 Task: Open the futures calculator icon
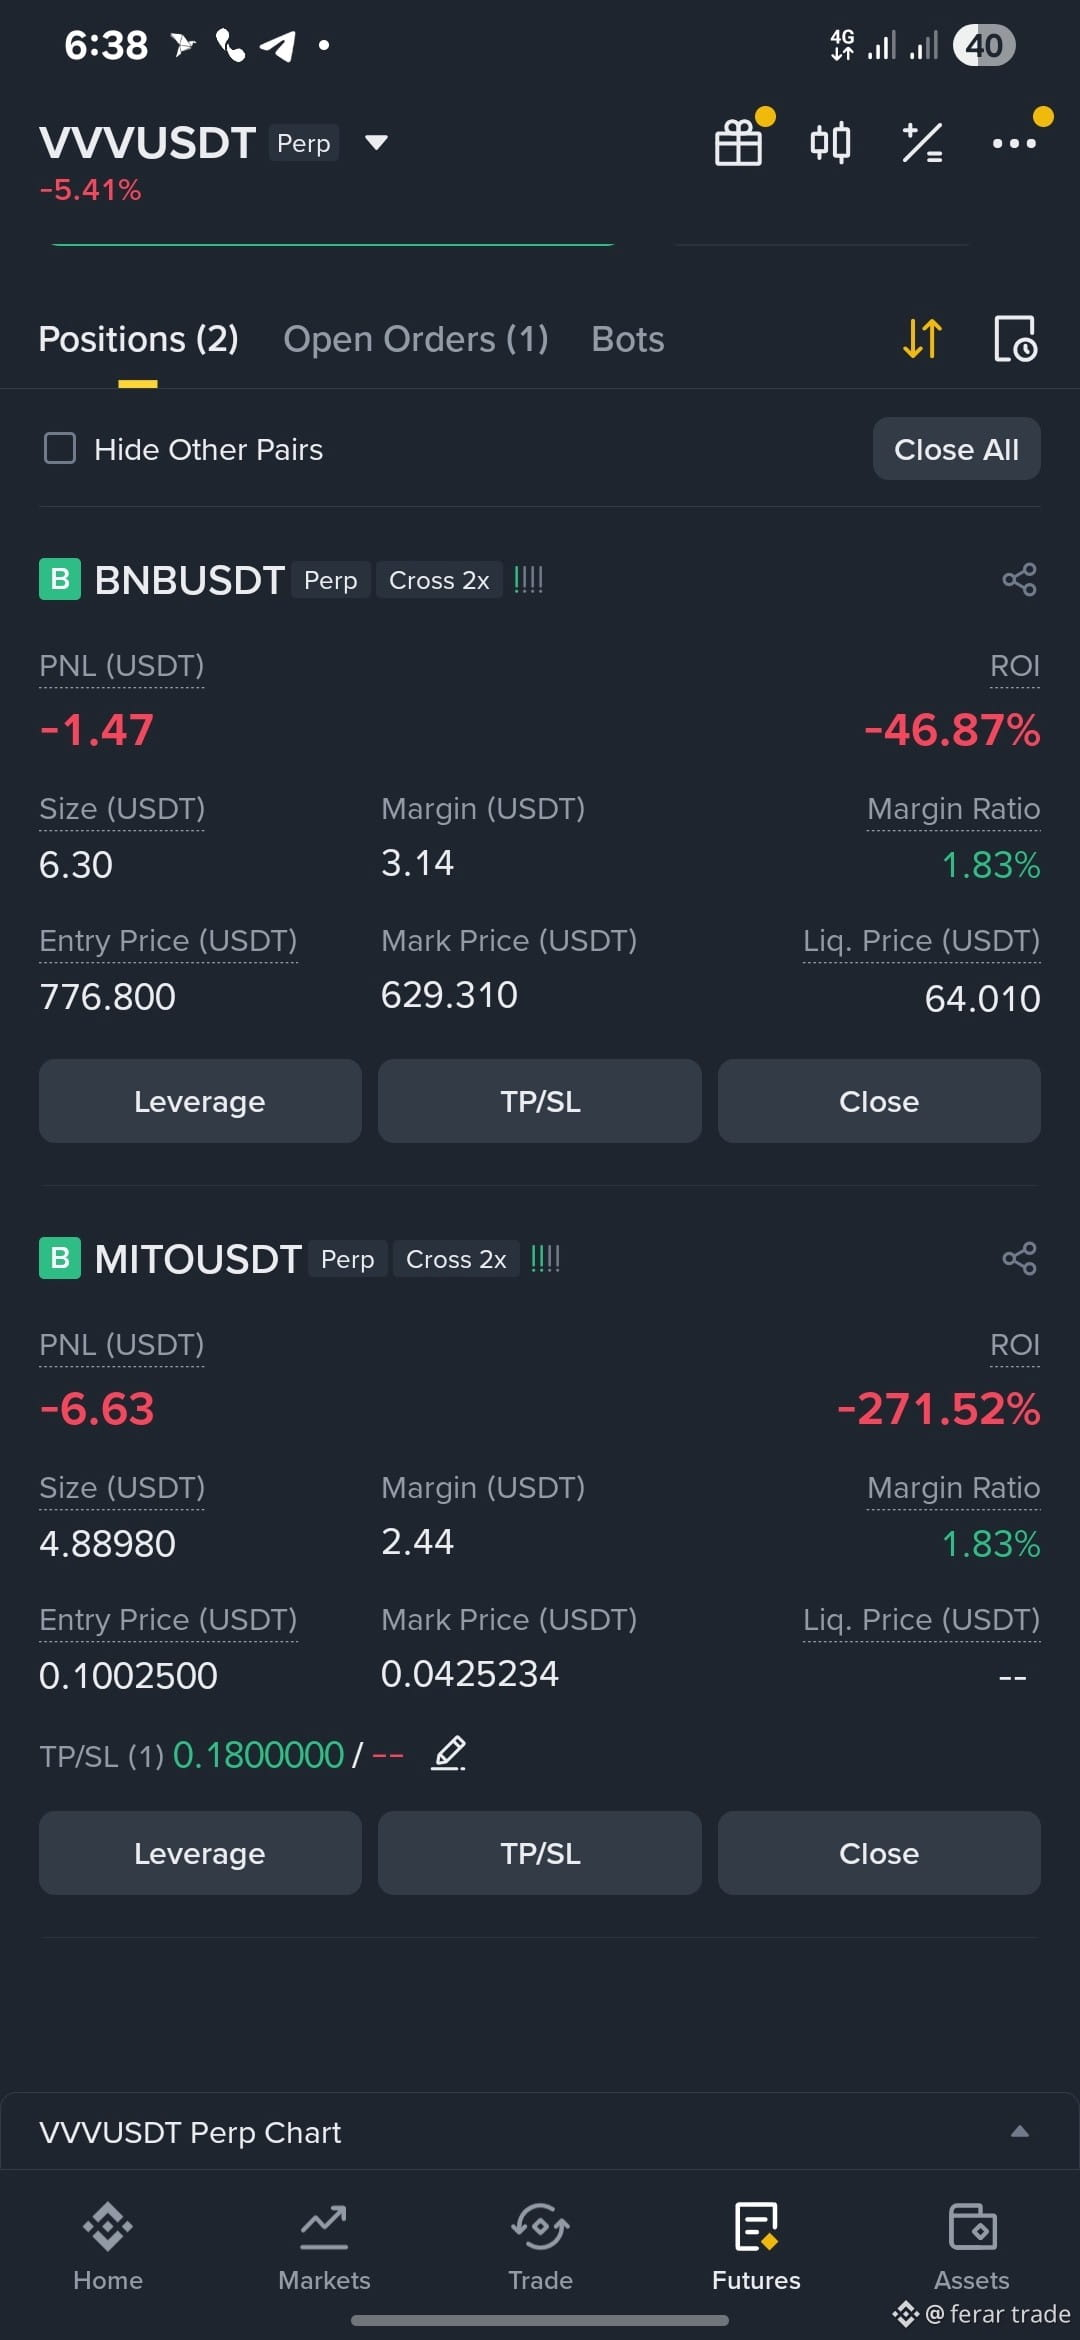[x=922, y=143]
